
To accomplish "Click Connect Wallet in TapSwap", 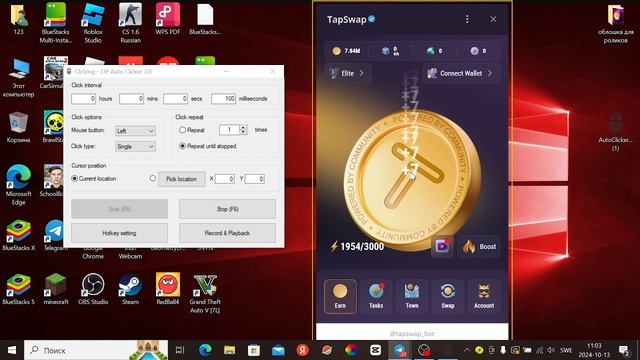I will coord(461,73).
